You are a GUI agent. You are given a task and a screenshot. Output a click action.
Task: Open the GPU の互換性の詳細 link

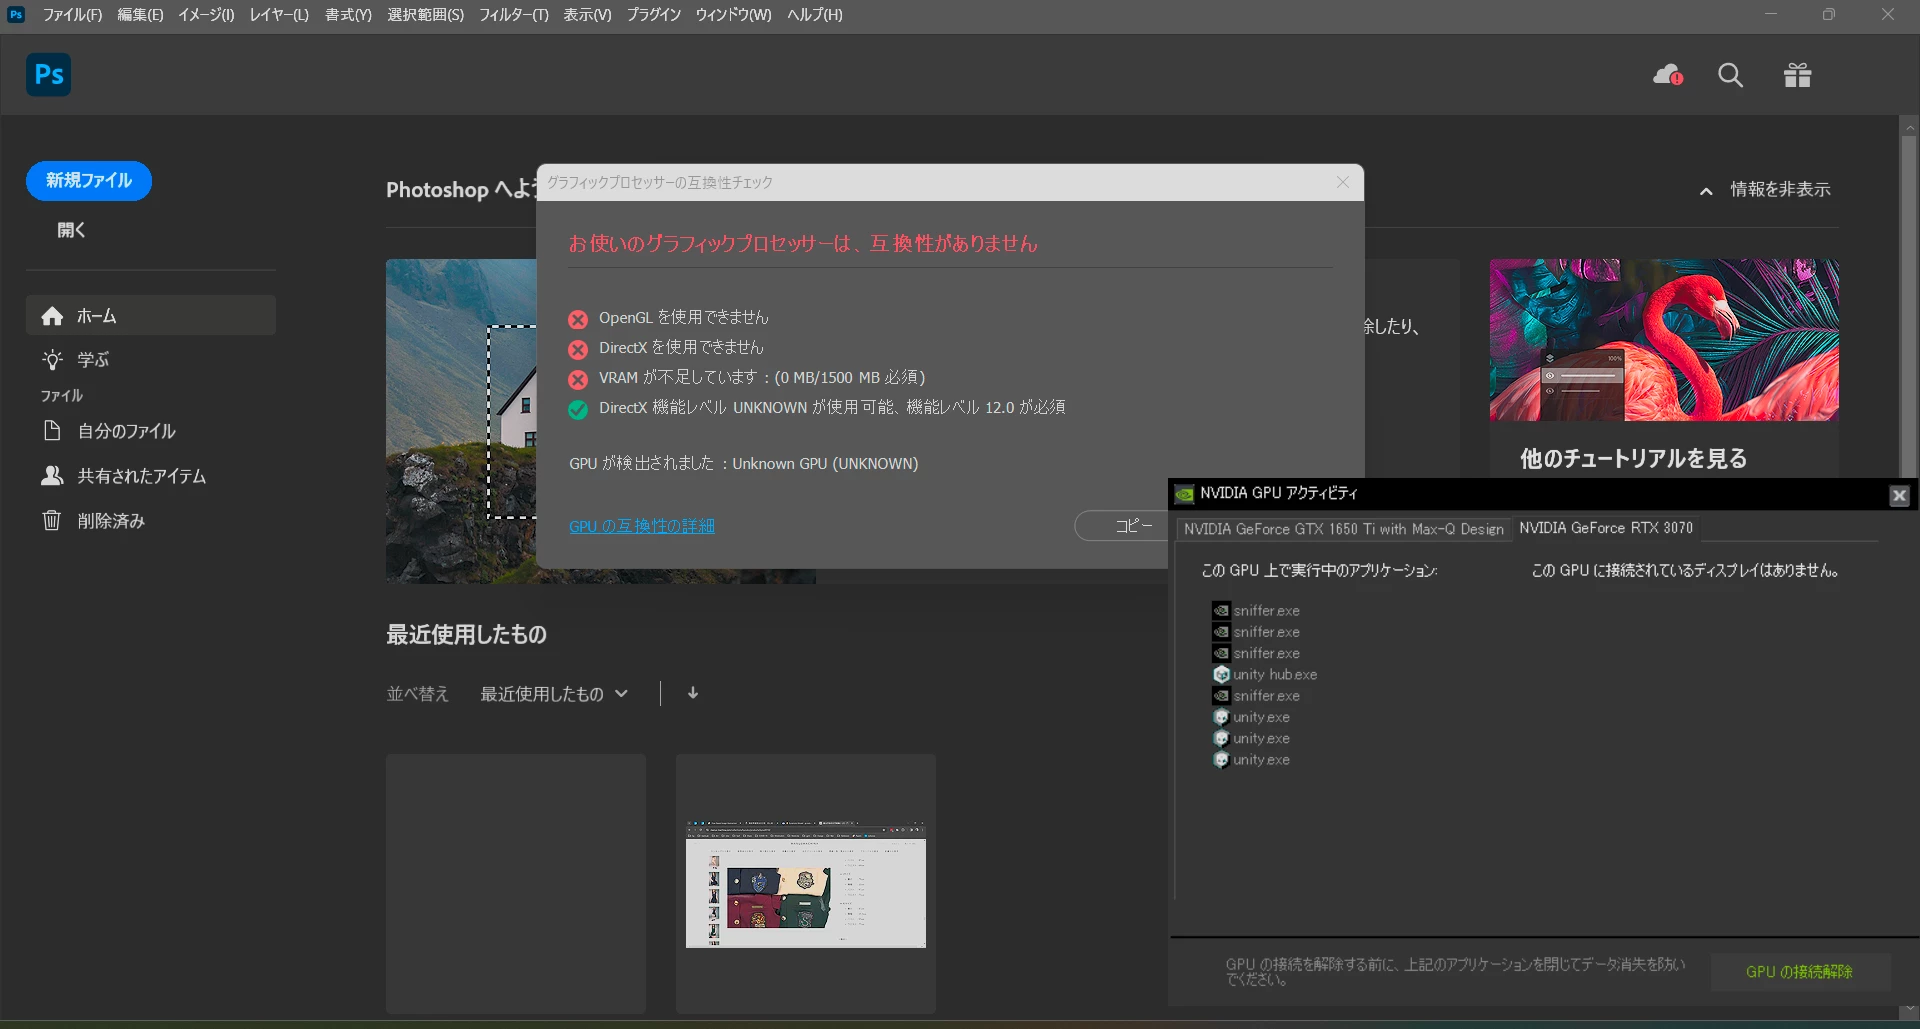click(642, 526)
